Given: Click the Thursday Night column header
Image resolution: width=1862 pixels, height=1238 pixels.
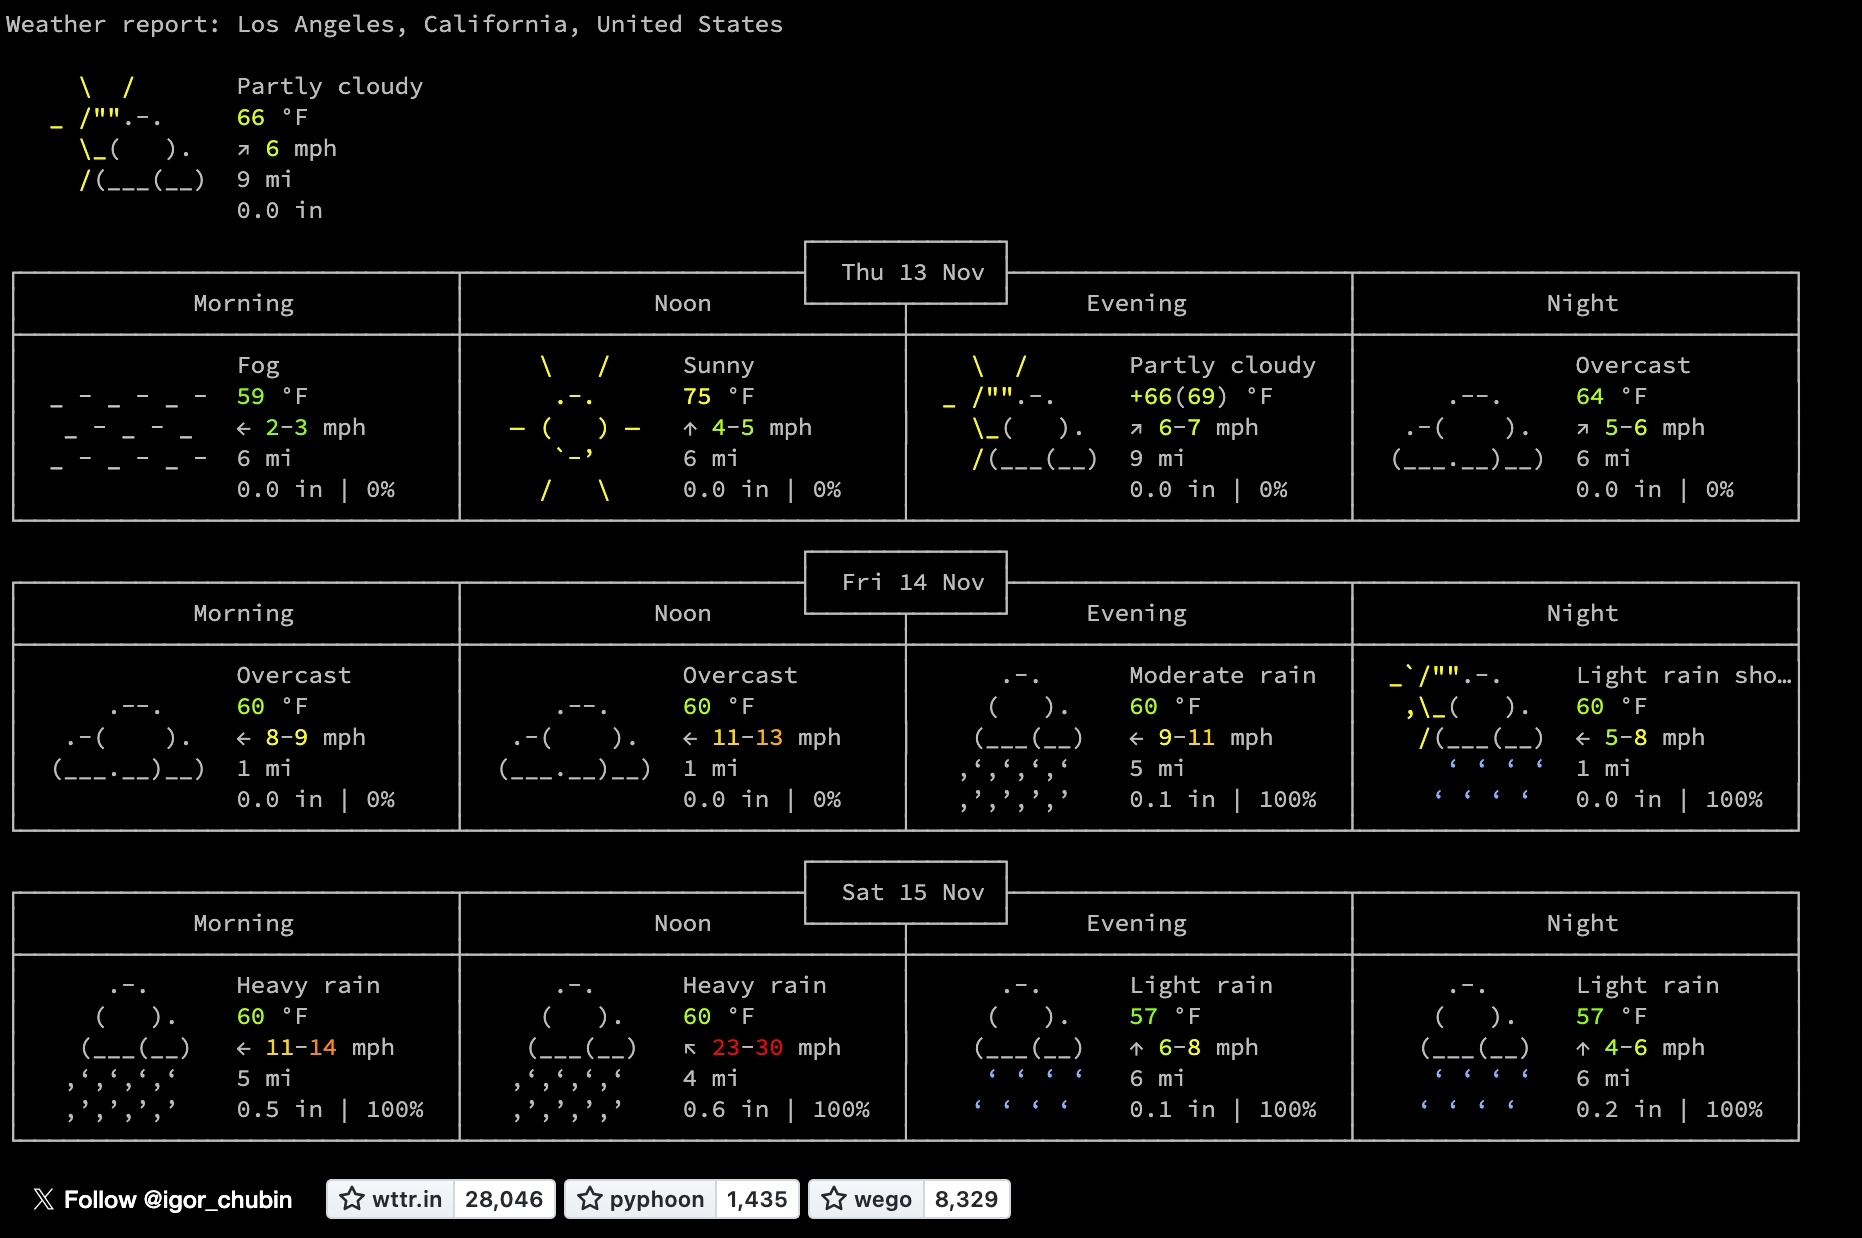Looking at the screenshot, I should (1582, 303).
